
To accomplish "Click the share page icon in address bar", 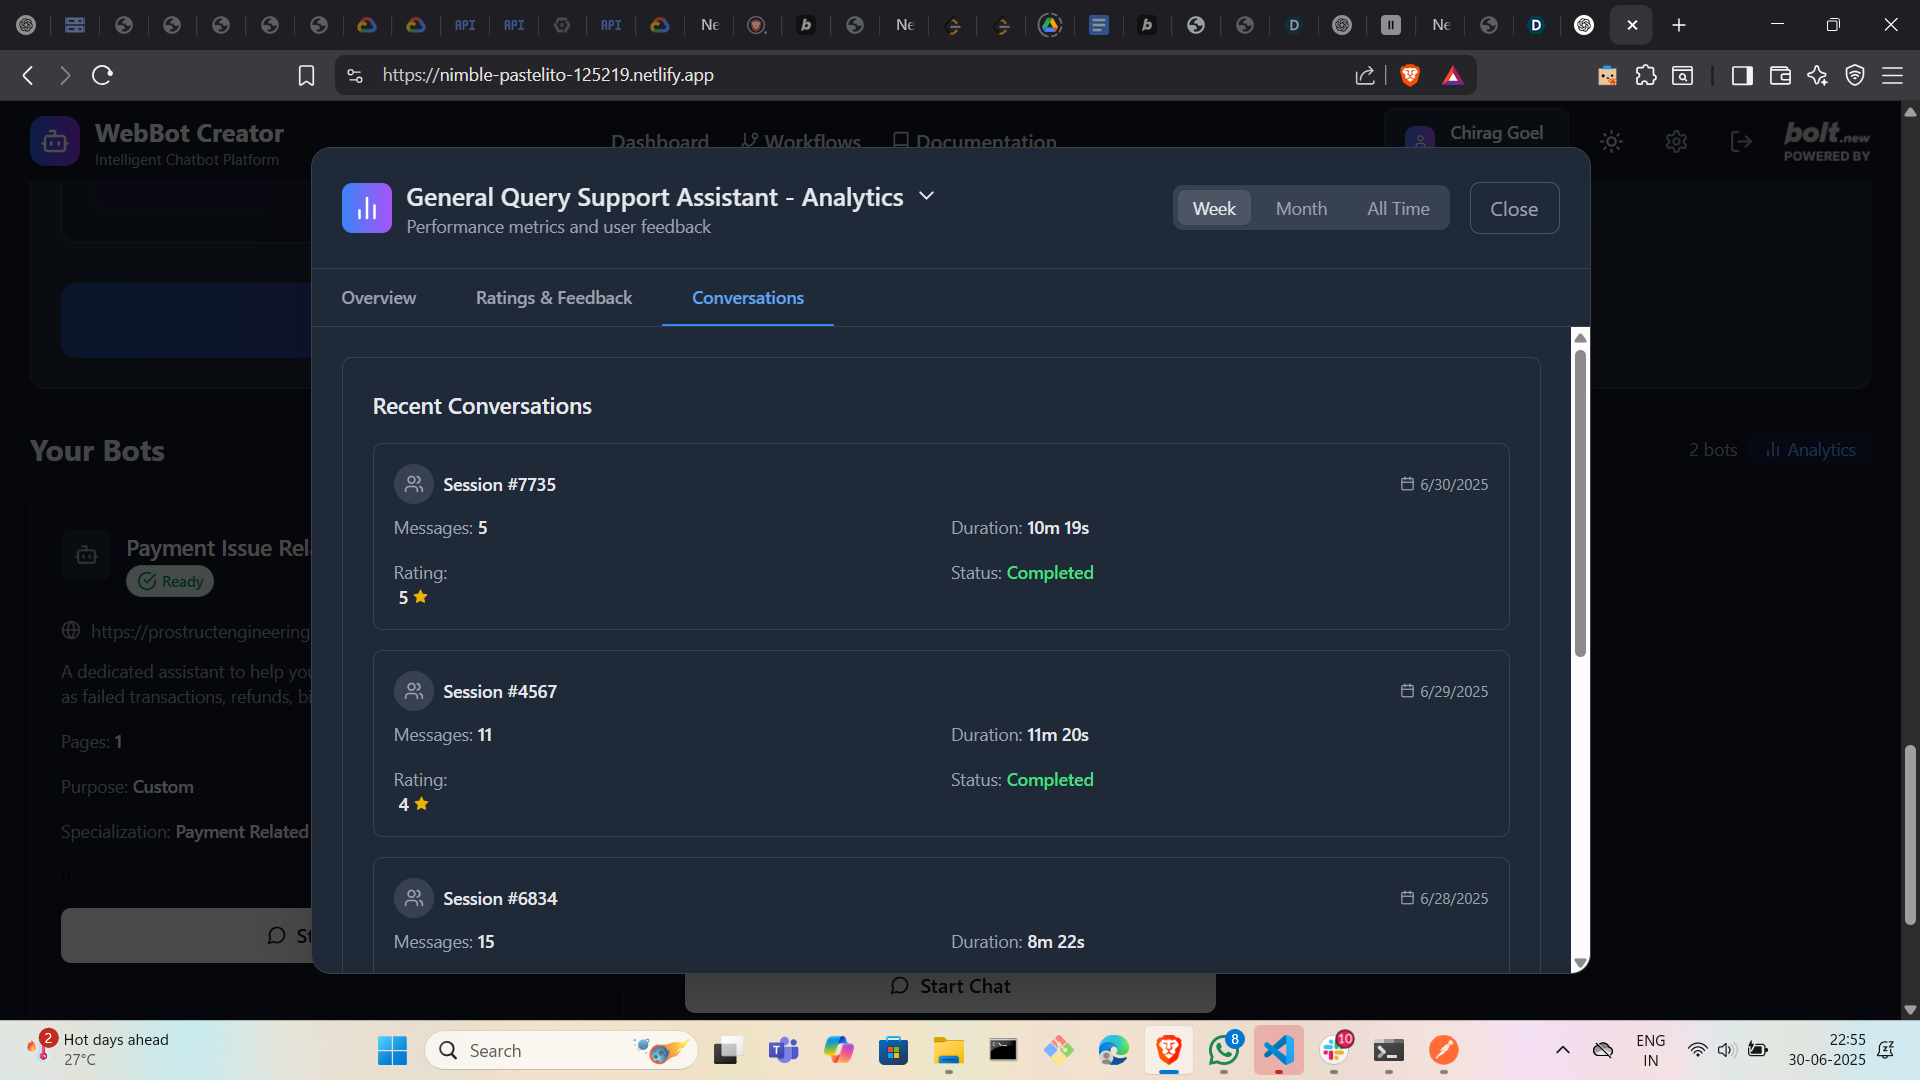I will point(1364,75).
